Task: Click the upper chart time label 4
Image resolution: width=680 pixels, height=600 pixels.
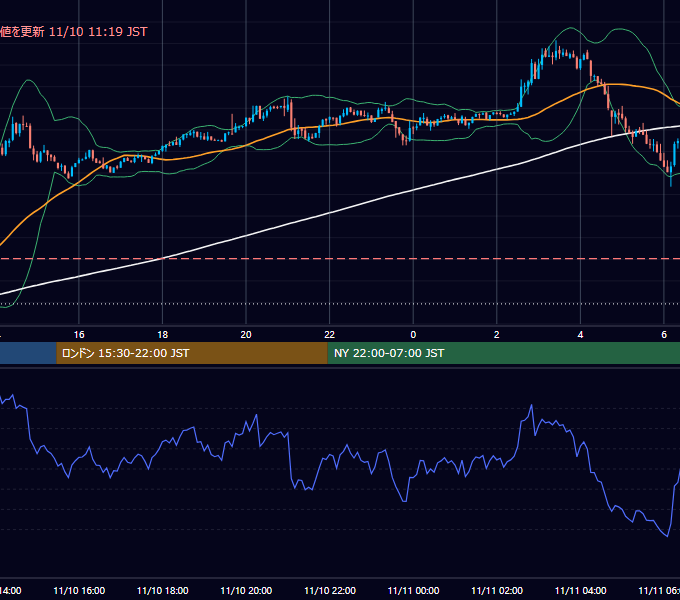Action: pyautogui.click(x=580, y=335)
